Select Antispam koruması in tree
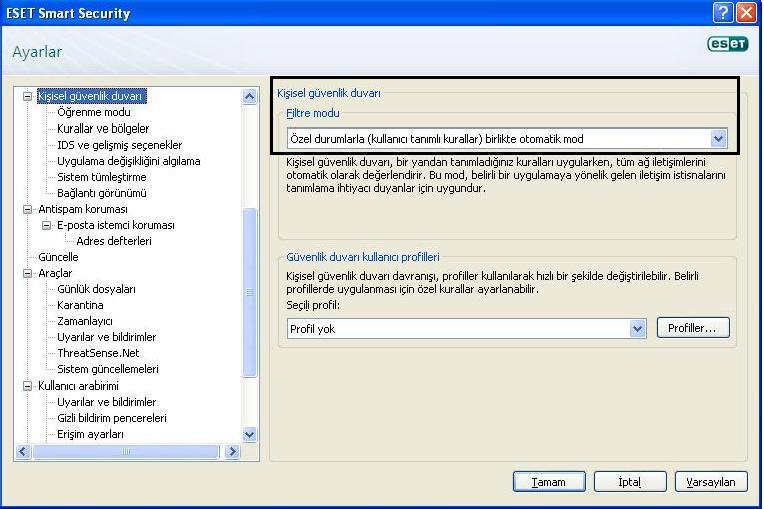The height and width of the screenshot is (509, 764). pyautogui.click(x=83, y=209)
